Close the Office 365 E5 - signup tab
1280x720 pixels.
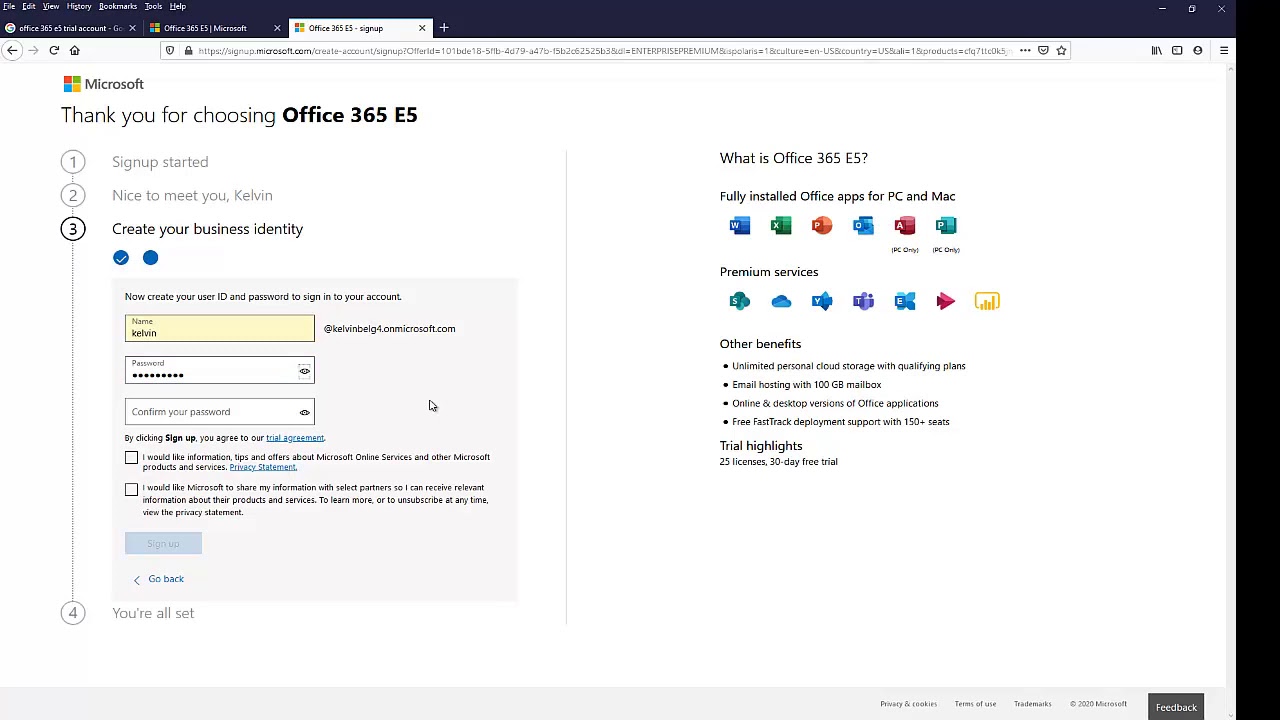(x=422, y=28)
